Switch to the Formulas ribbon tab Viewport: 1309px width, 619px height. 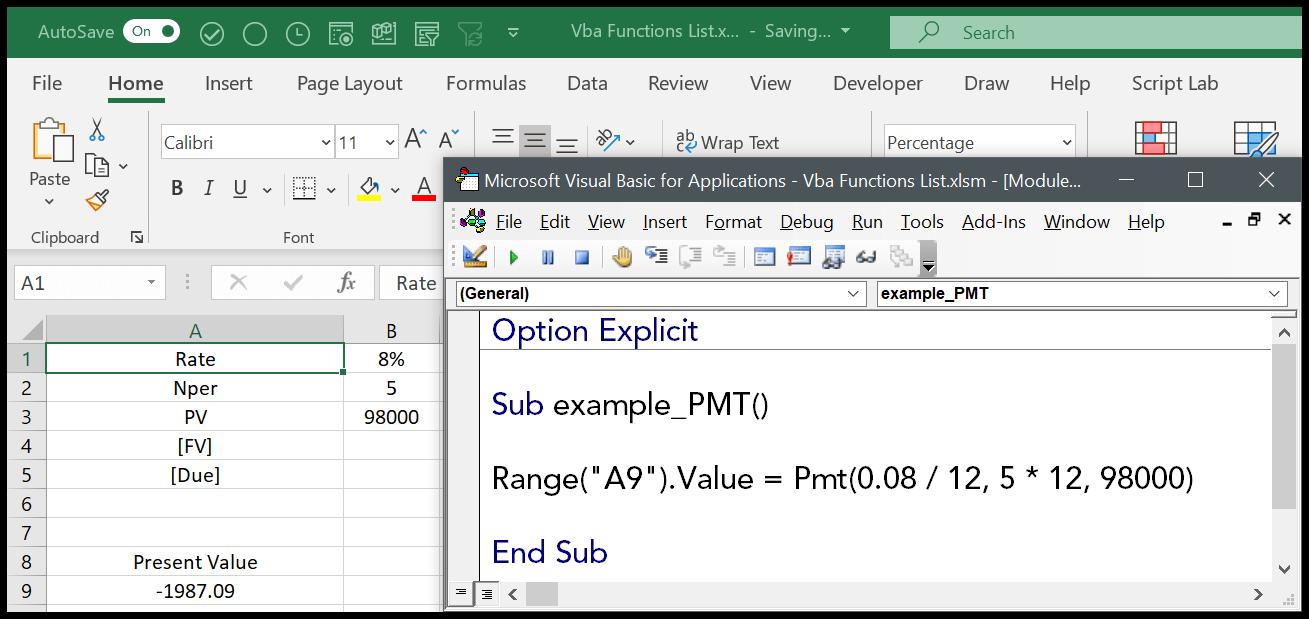485,84
